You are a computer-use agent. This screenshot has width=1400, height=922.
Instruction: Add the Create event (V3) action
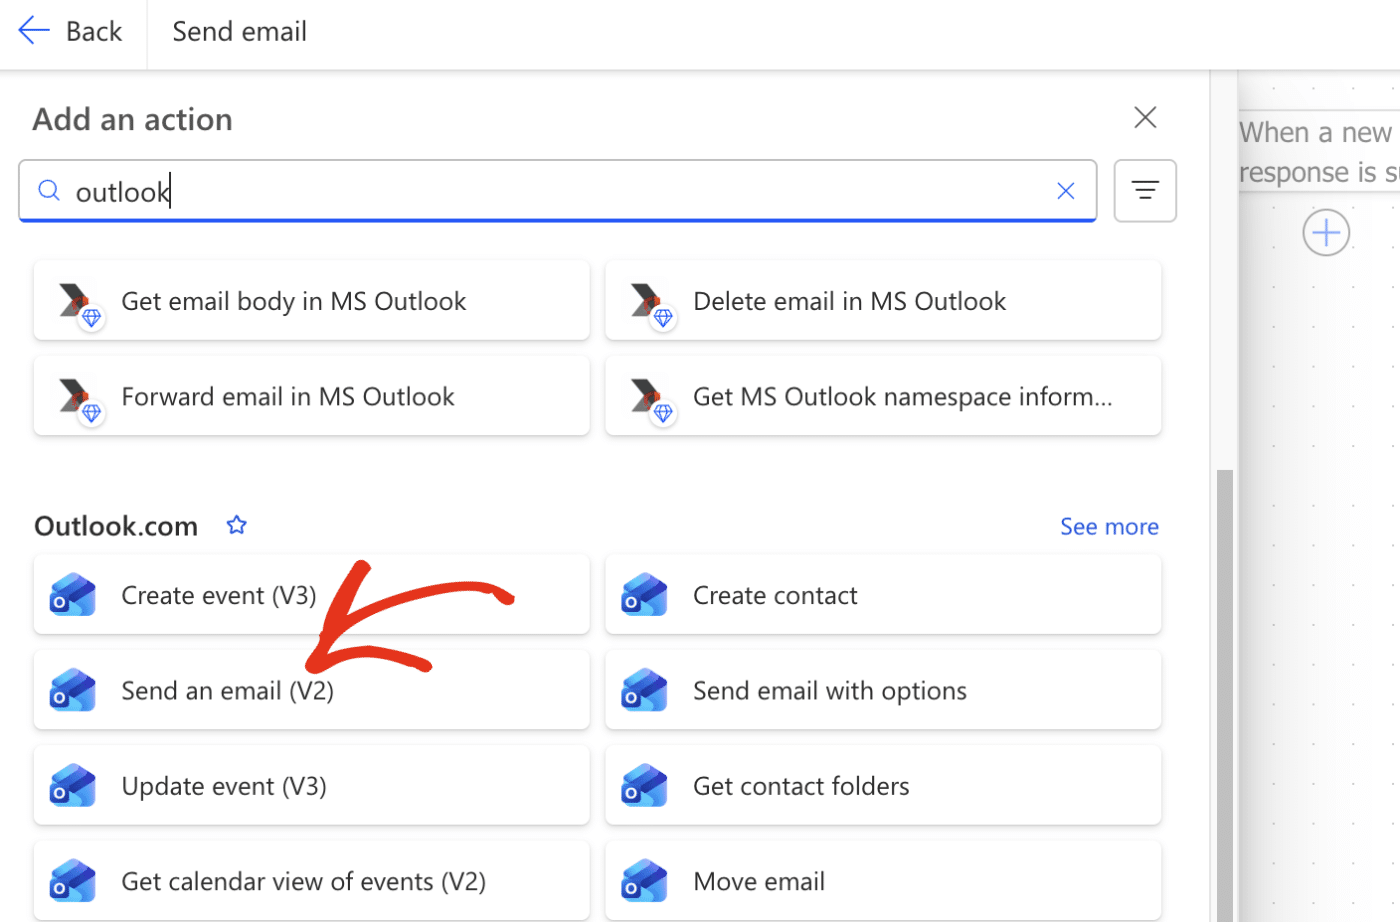tap(311, 595)
